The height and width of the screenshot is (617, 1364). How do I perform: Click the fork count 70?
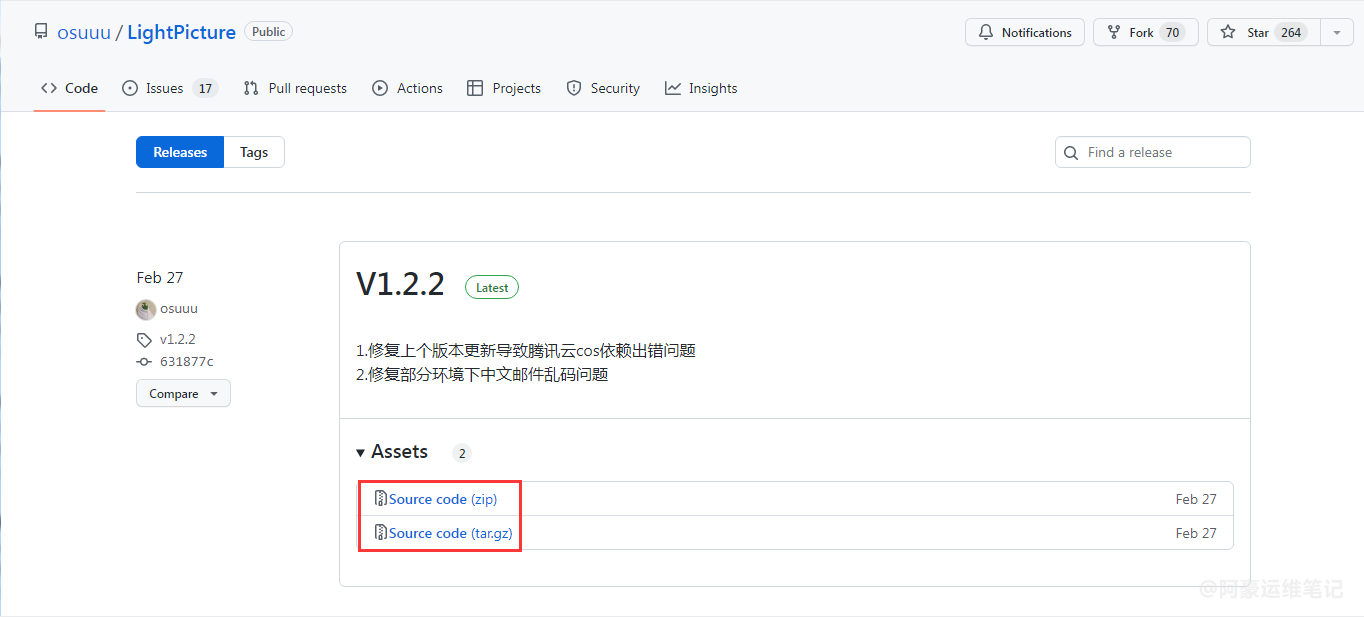(1173, 32)
